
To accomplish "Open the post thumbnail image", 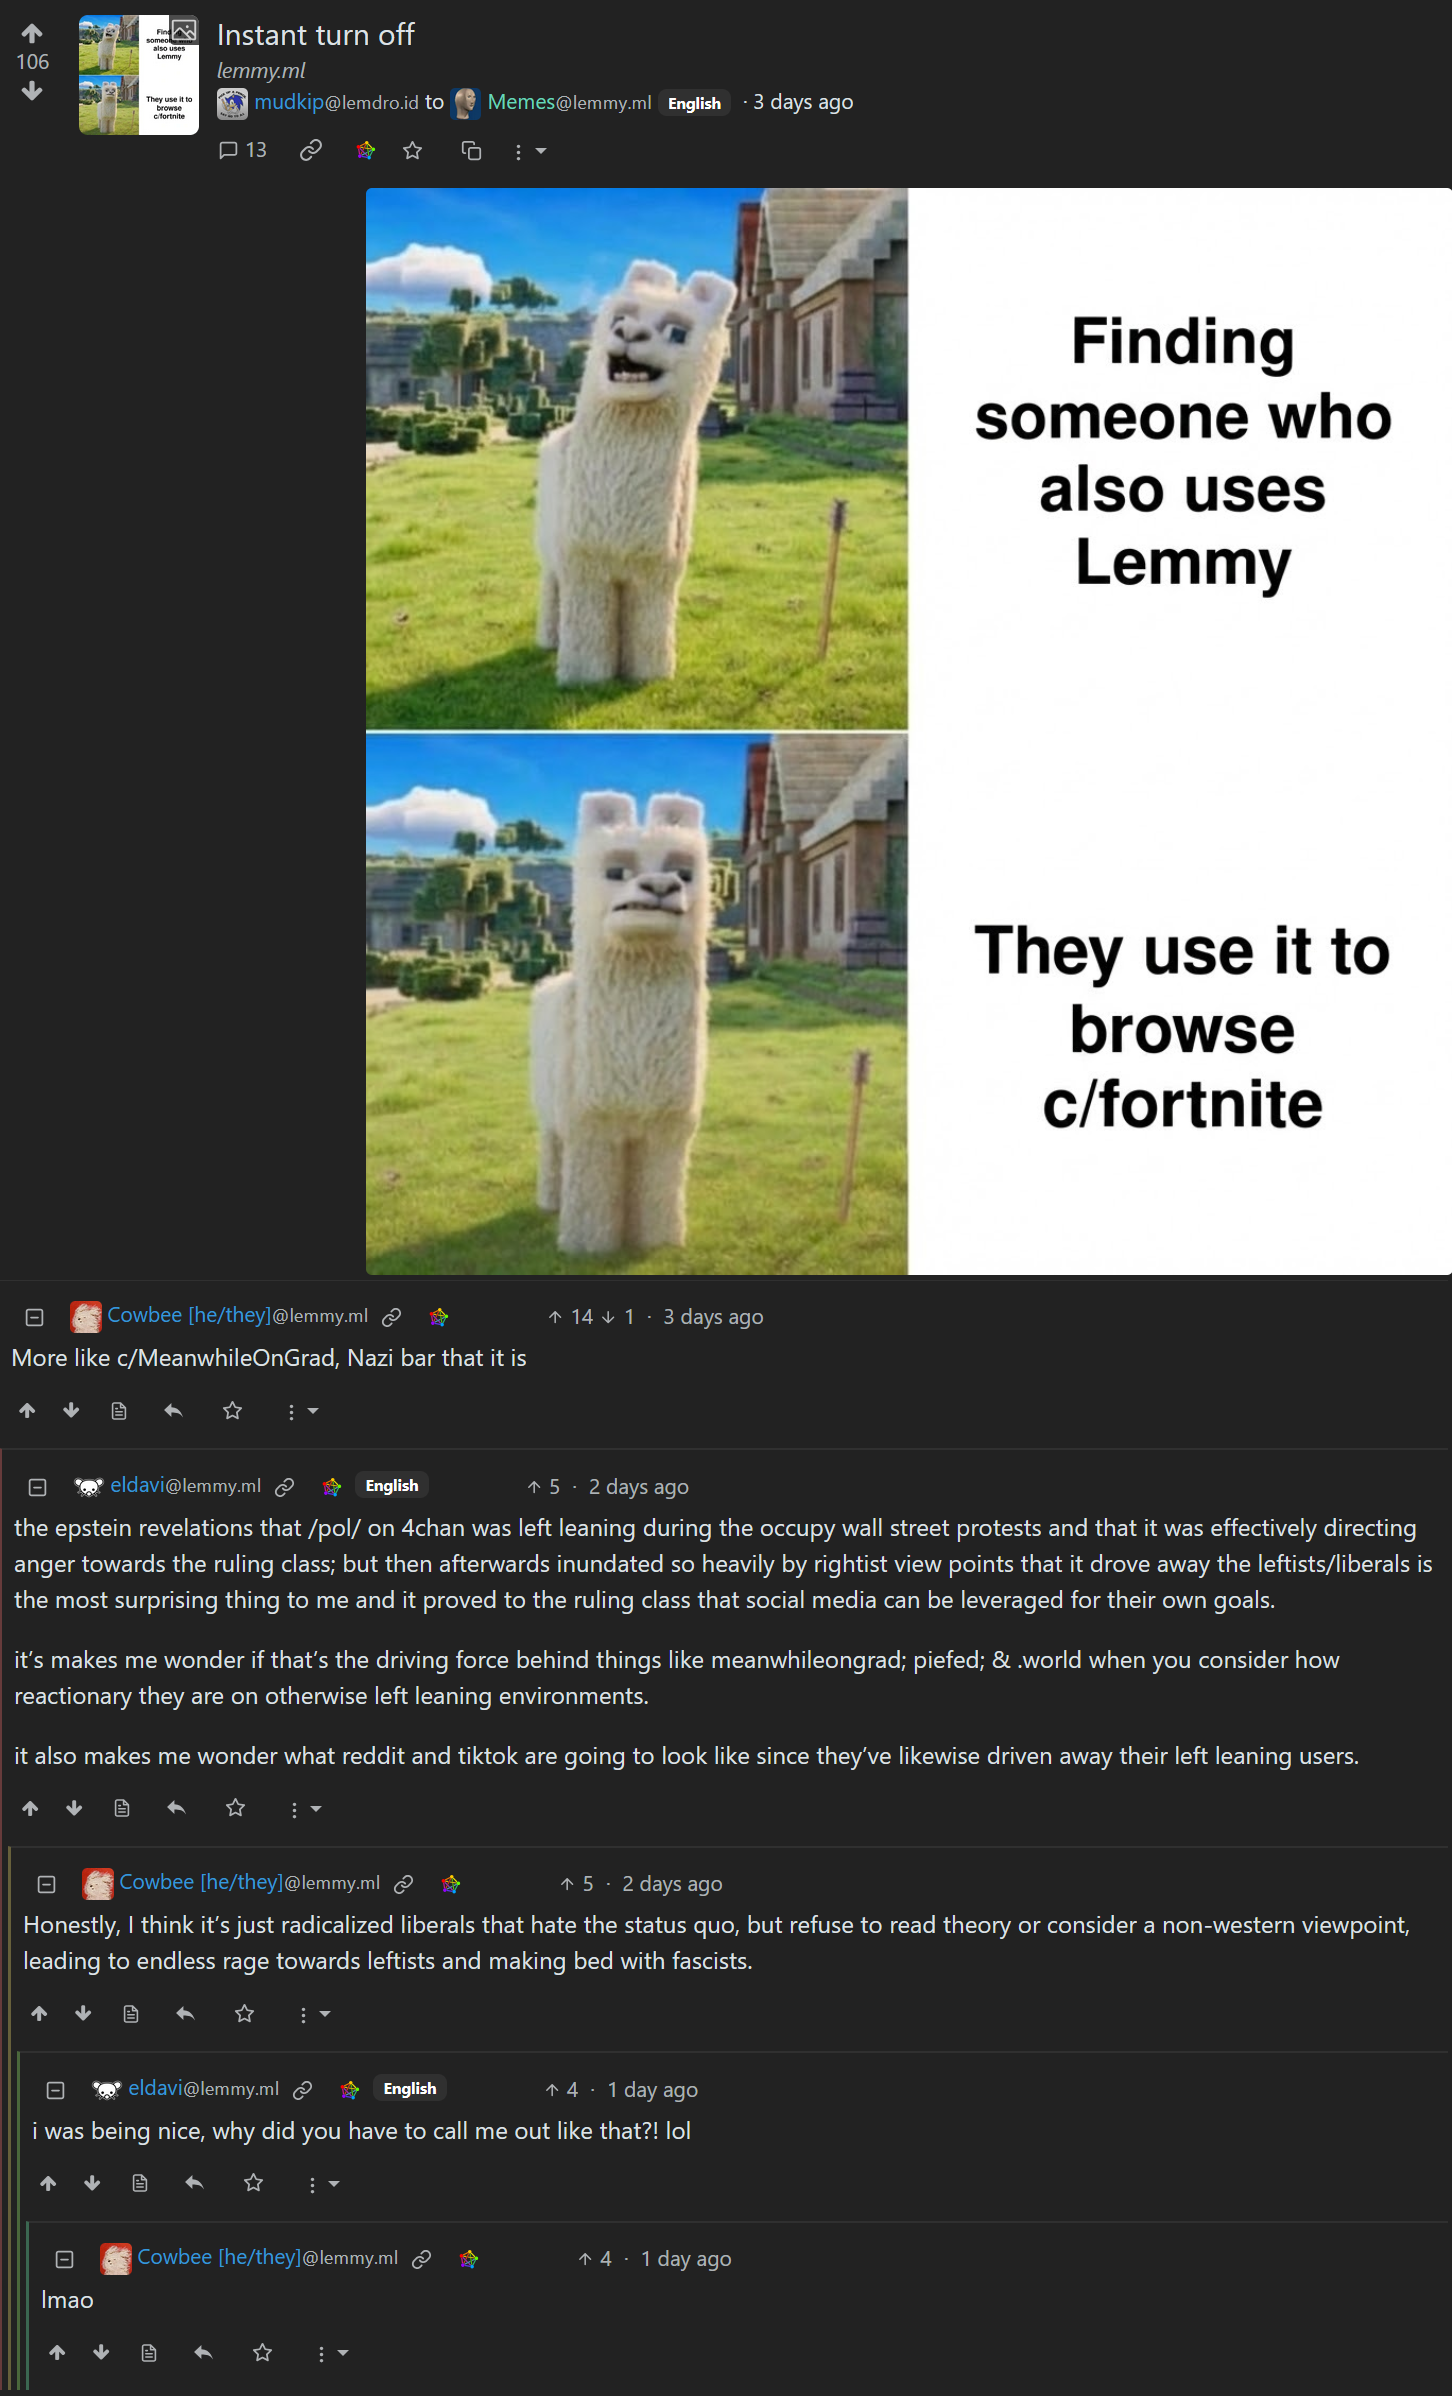I will coord(139,75).
